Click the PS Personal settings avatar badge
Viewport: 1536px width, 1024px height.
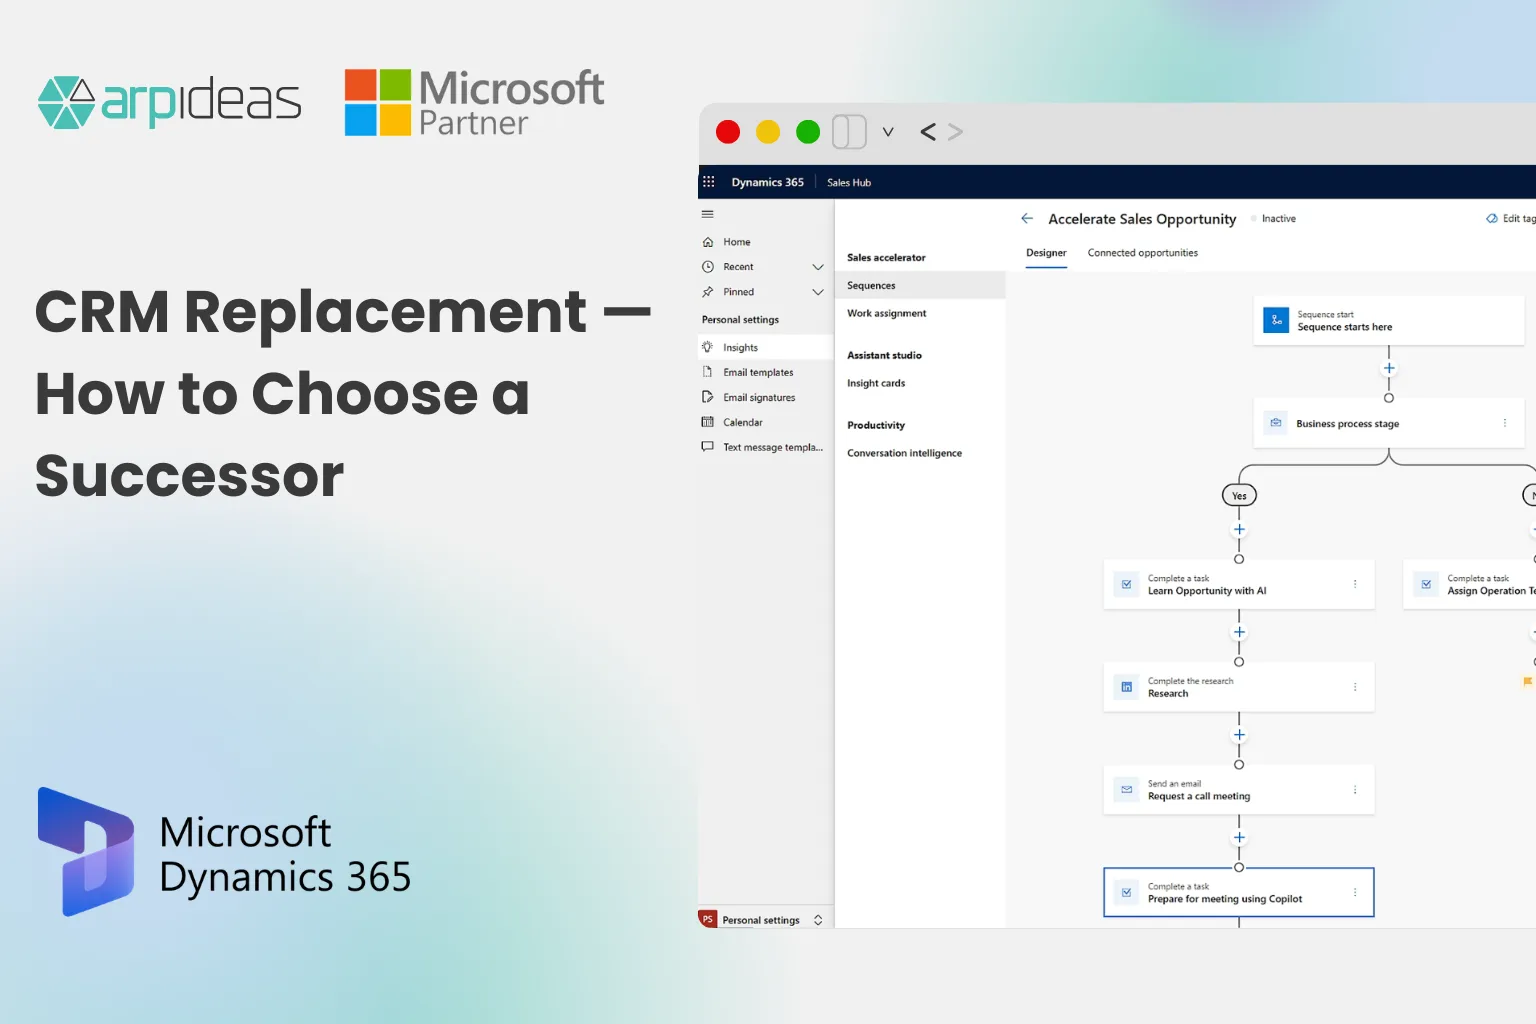(x=708, y=919)
